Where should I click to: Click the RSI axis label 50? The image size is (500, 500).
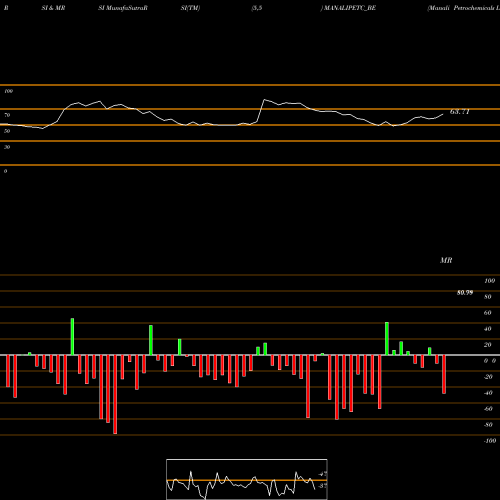(x=7, y=131)
